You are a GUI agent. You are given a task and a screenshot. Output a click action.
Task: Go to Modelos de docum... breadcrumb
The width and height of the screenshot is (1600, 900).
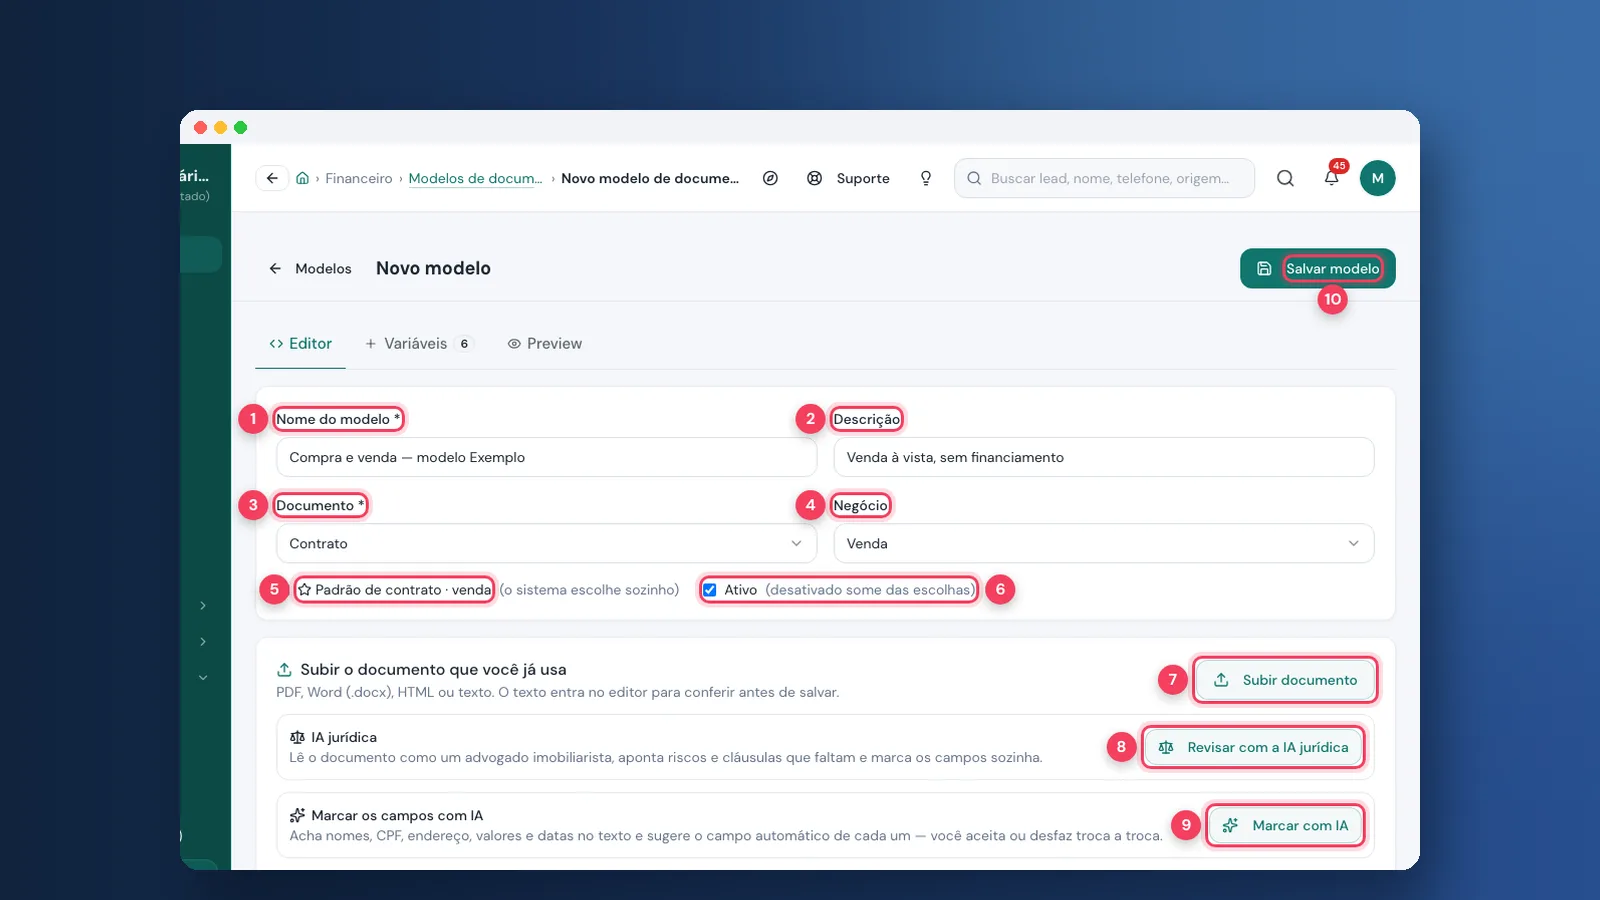(x=475, y=178)
